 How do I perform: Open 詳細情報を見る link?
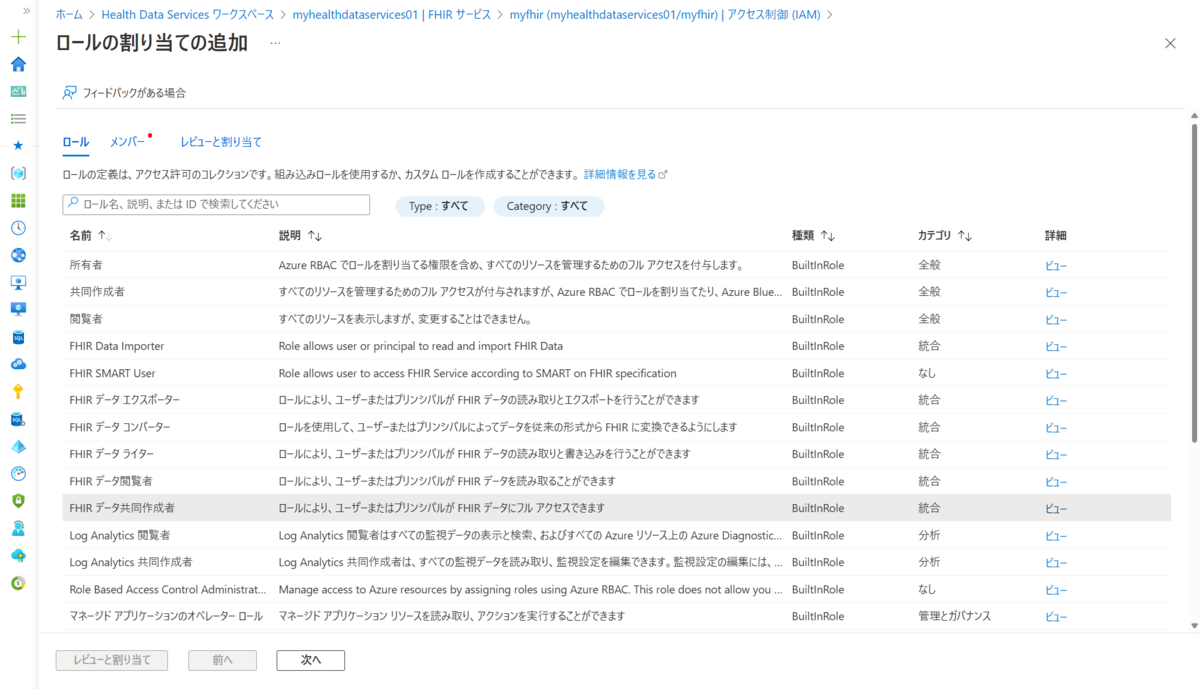(x=625, y=174)
